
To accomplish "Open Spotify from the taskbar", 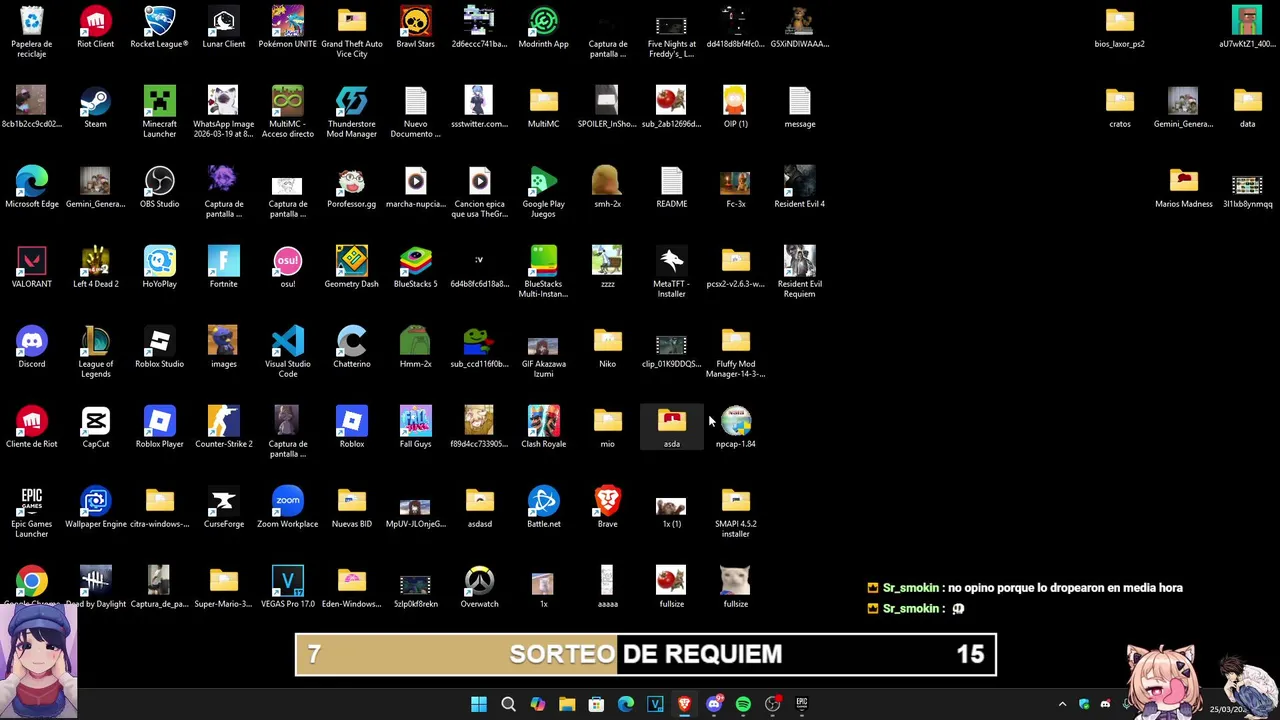I will (x=743, y=704).
